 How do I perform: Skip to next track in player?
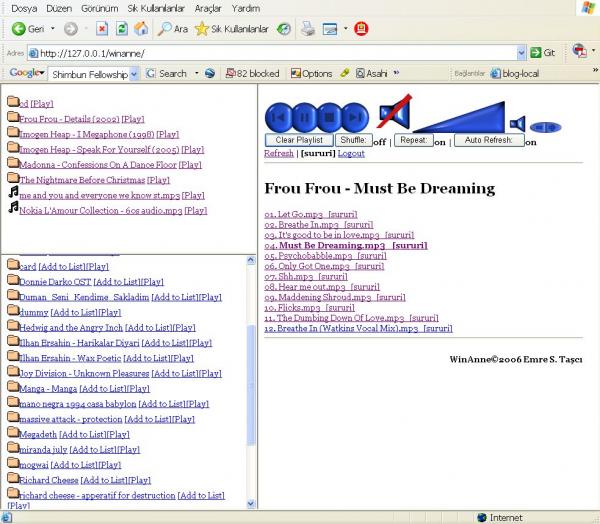click(x=356, y=118)
